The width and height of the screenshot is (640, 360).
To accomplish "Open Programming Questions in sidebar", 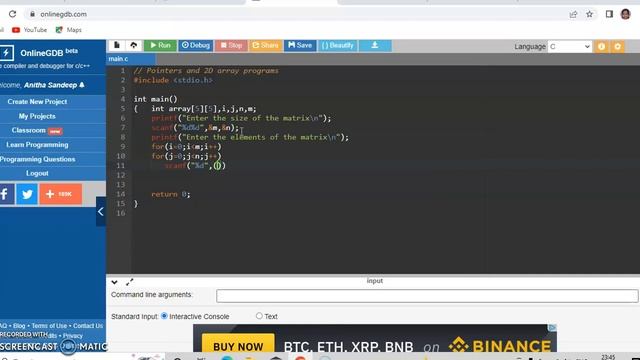I will 37,159.
